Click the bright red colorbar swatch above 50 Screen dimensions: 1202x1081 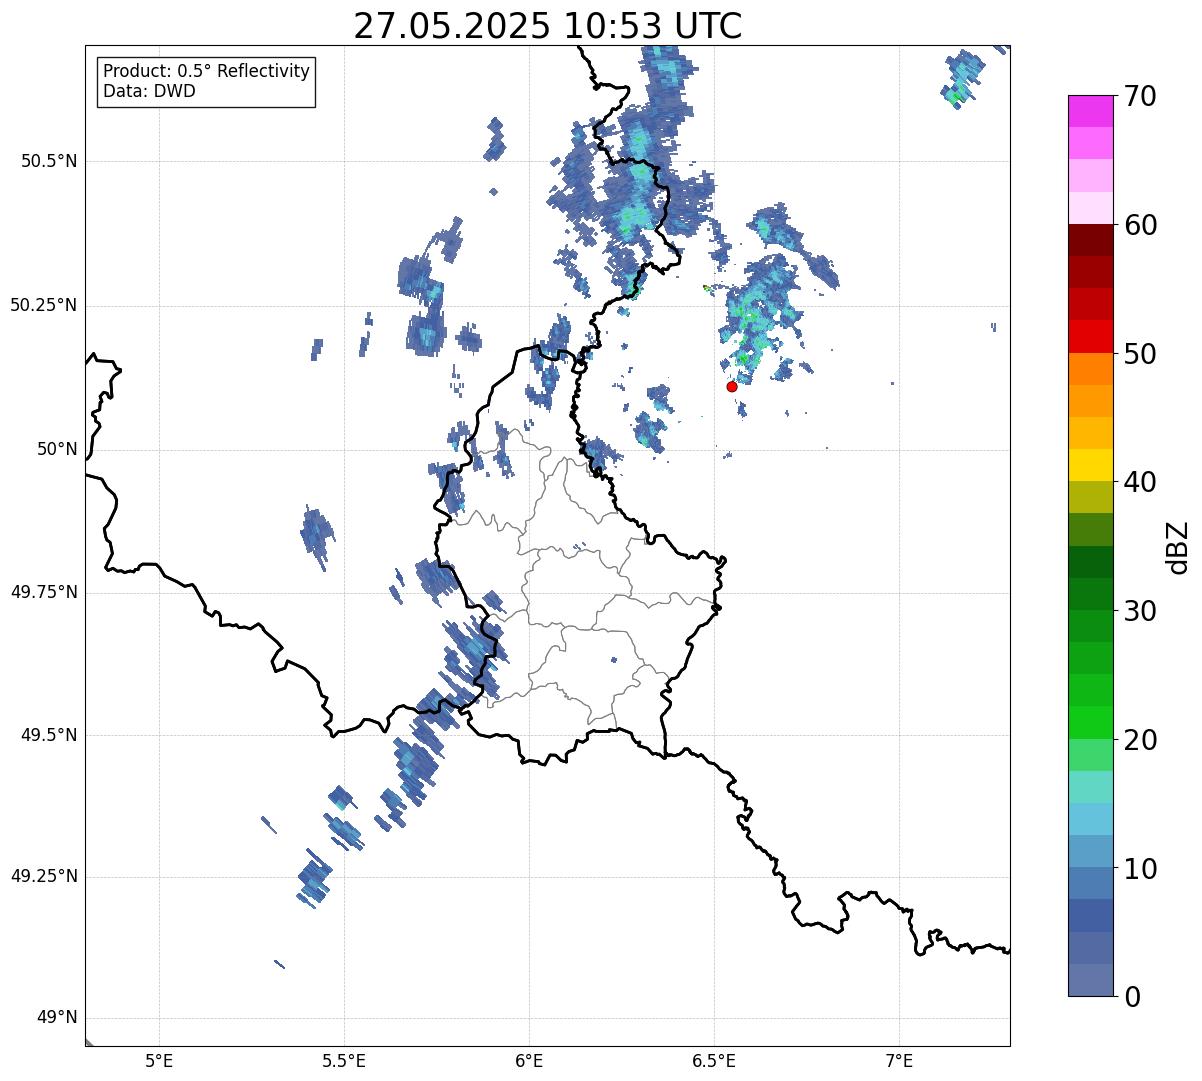click(1091, 337)
